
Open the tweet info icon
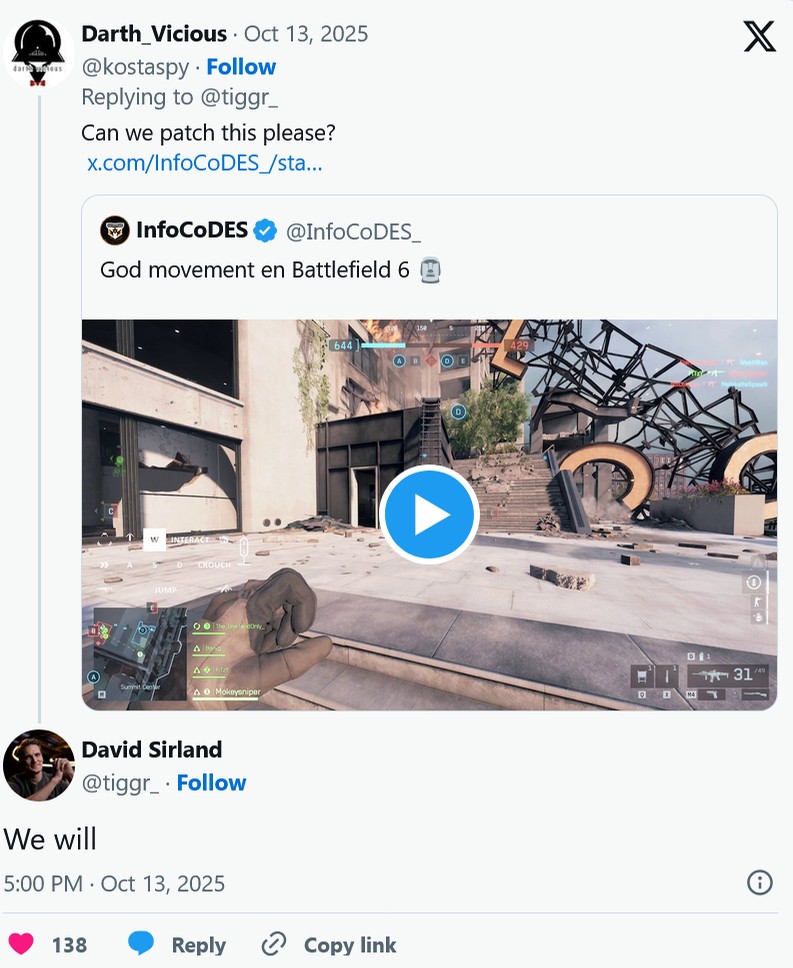click(759, 882)
